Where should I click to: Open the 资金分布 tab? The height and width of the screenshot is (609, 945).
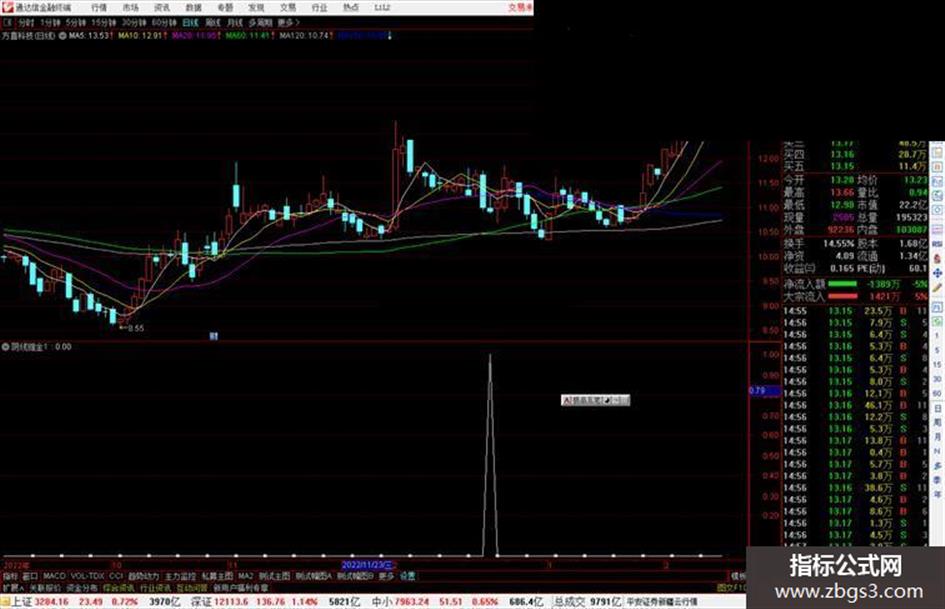81,587
